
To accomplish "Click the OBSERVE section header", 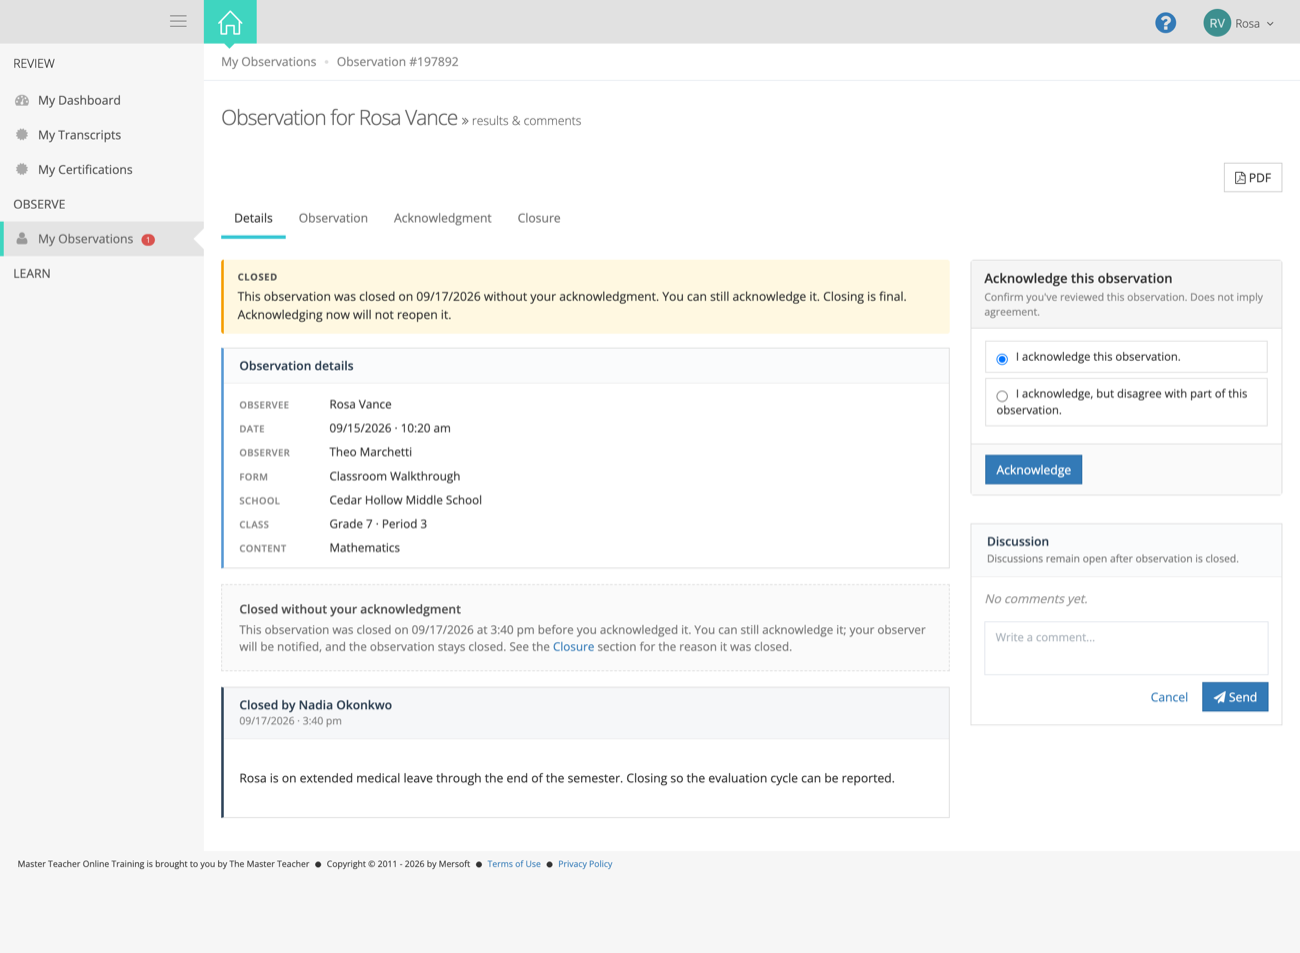I will click(39, 204).
